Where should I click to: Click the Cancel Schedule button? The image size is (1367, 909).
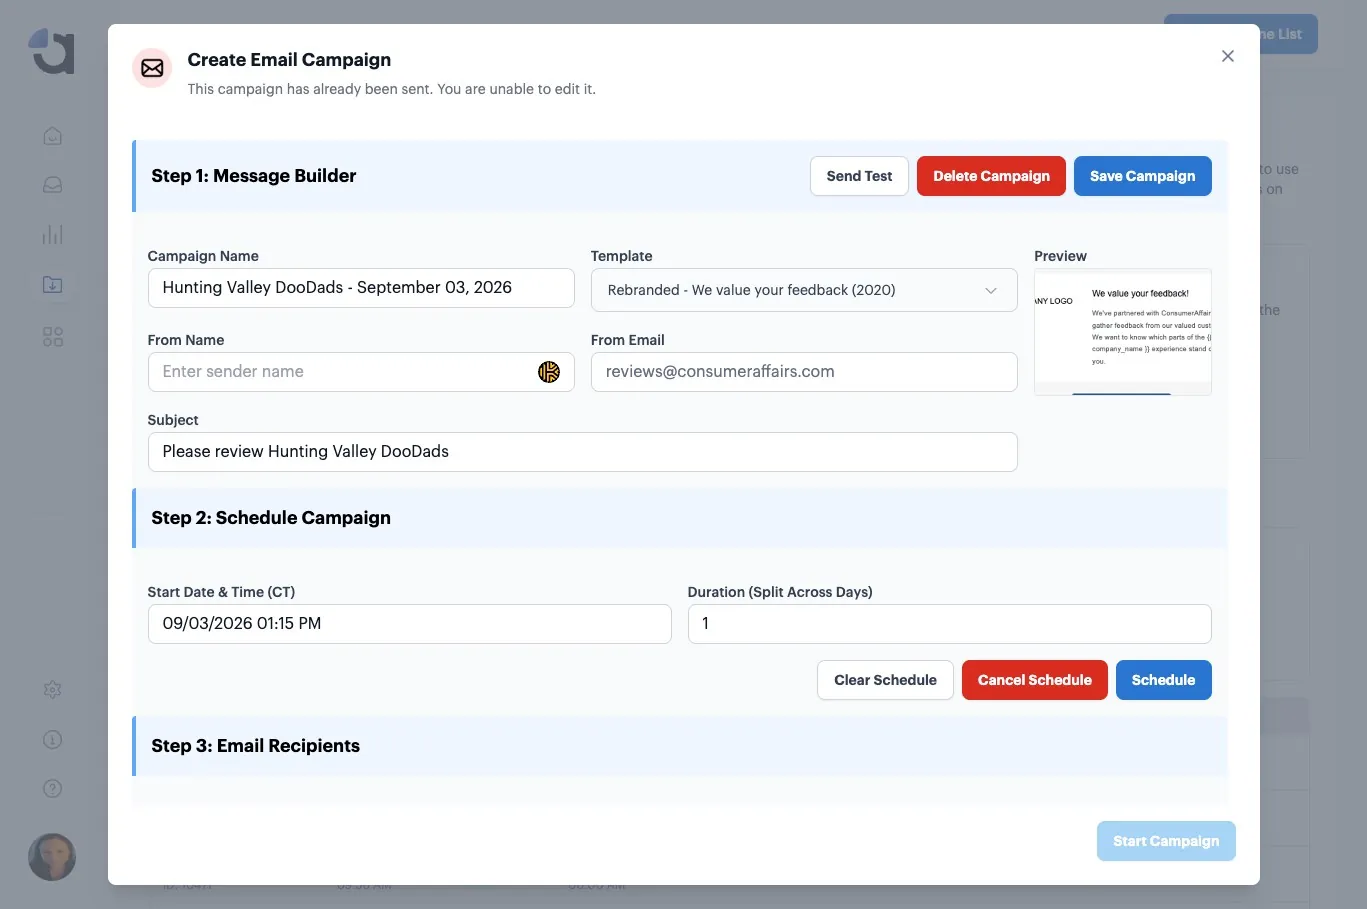(1034, 680)
